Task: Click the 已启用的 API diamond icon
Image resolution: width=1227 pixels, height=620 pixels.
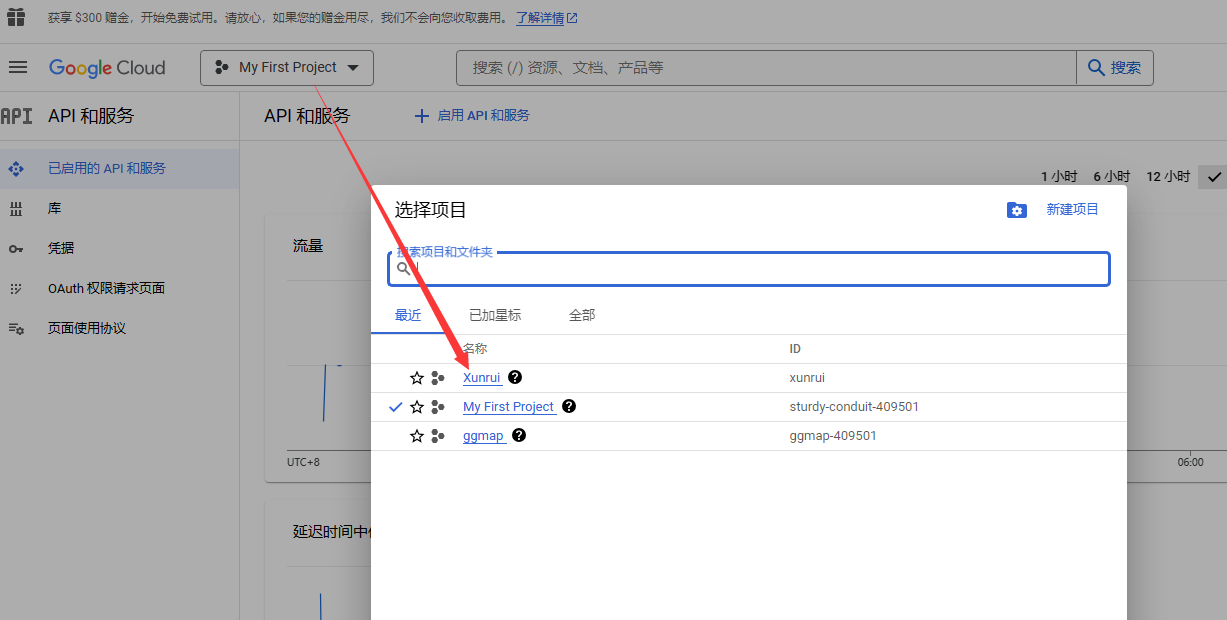Action: click(x=16, y=169)
